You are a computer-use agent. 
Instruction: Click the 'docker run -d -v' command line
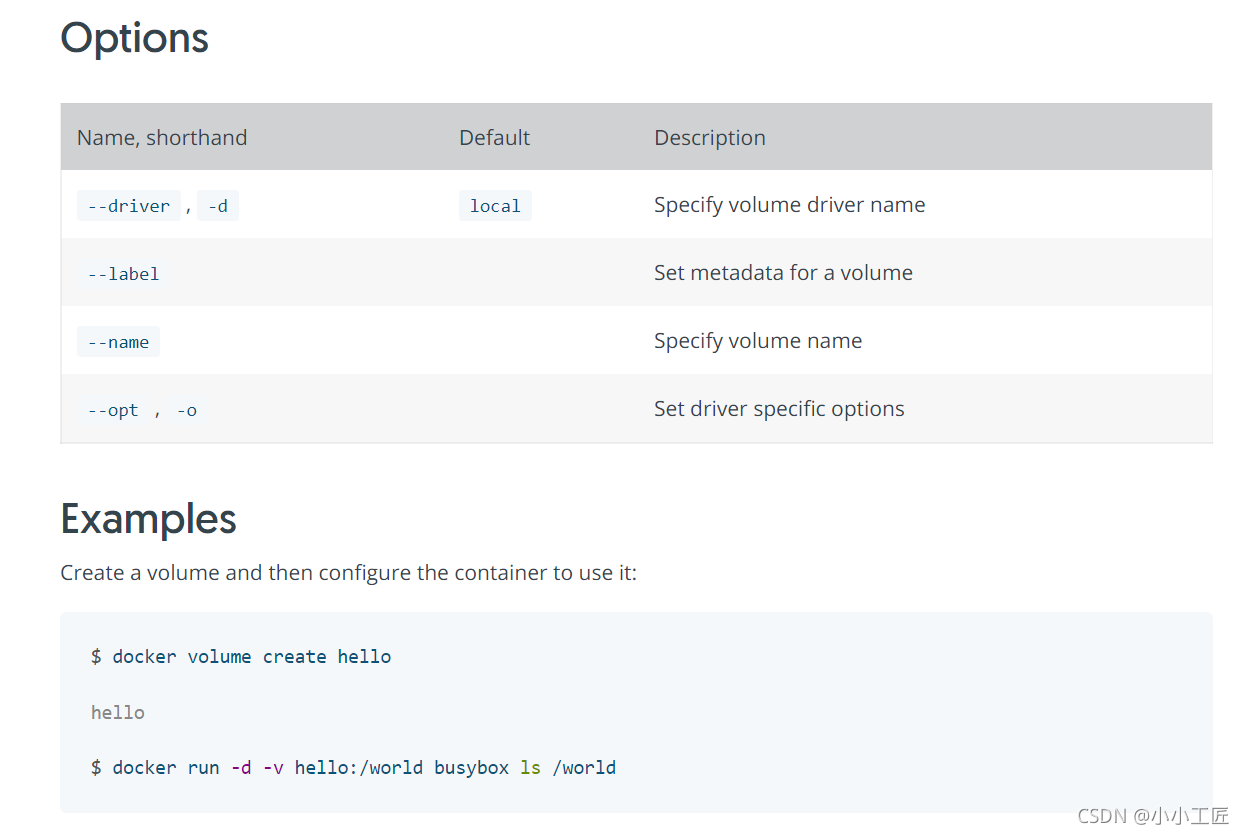pos(353,768)
